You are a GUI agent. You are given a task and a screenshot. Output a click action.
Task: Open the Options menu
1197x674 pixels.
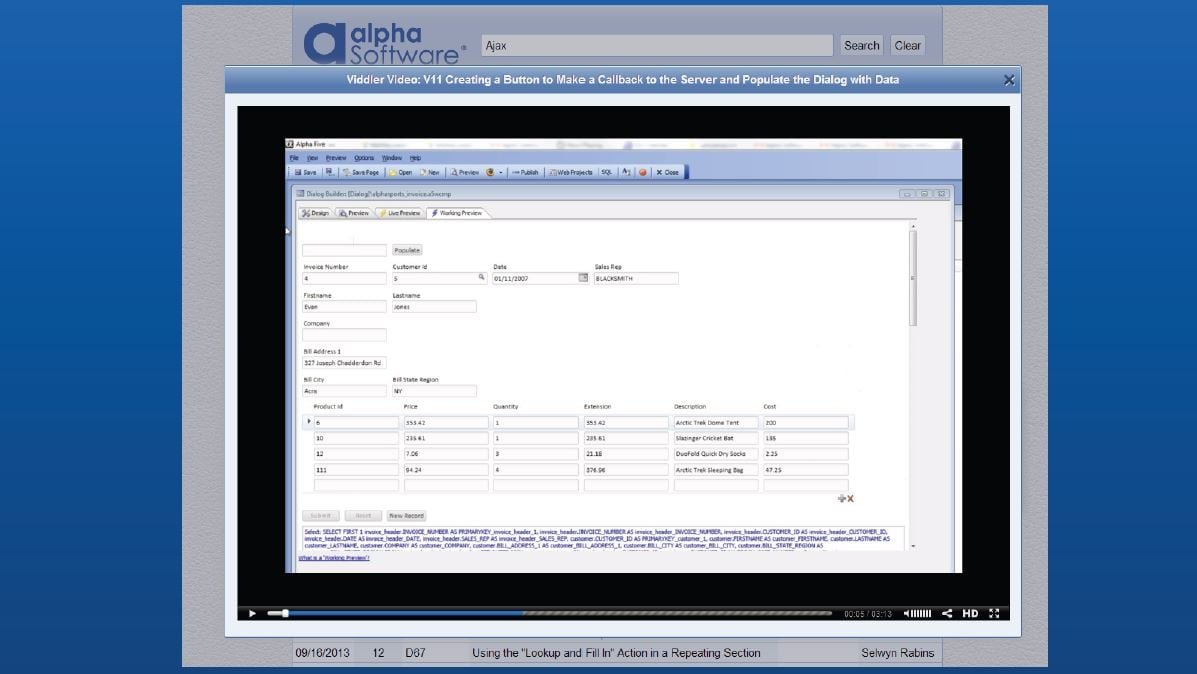pos(363,158)
